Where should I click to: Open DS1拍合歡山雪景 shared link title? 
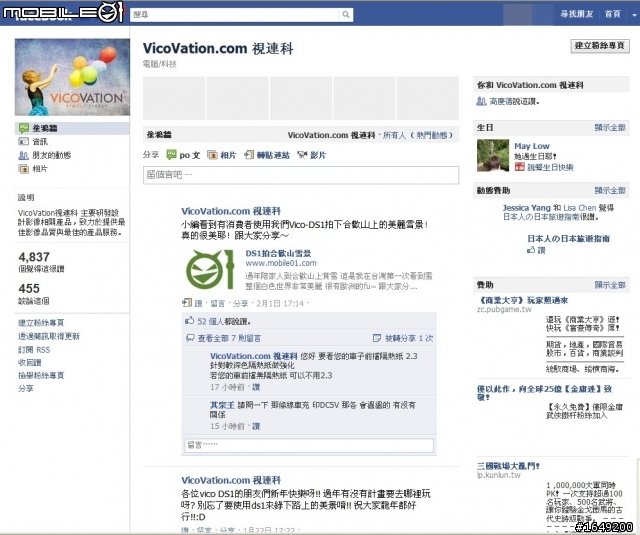pos(278,253)
